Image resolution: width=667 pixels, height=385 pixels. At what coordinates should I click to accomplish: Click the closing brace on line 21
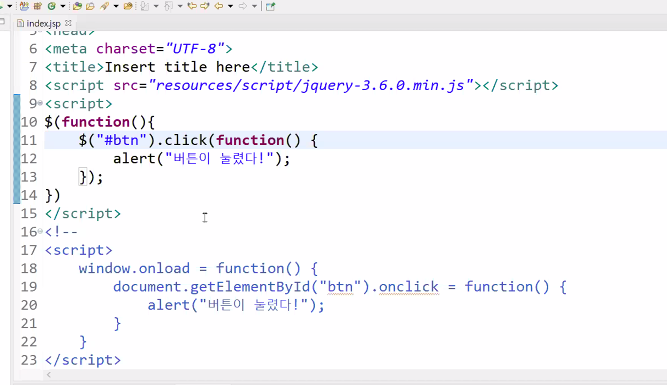pyautogui.click(x=117, y=323)
